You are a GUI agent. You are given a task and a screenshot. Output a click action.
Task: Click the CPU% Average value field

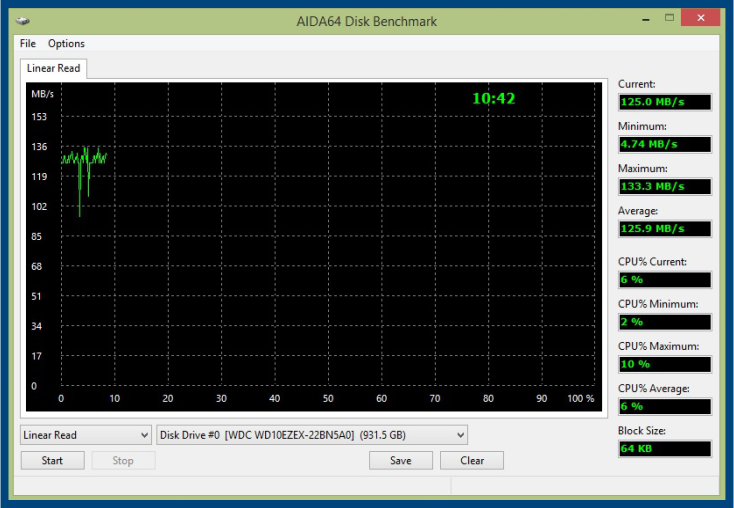pos(665,406)
